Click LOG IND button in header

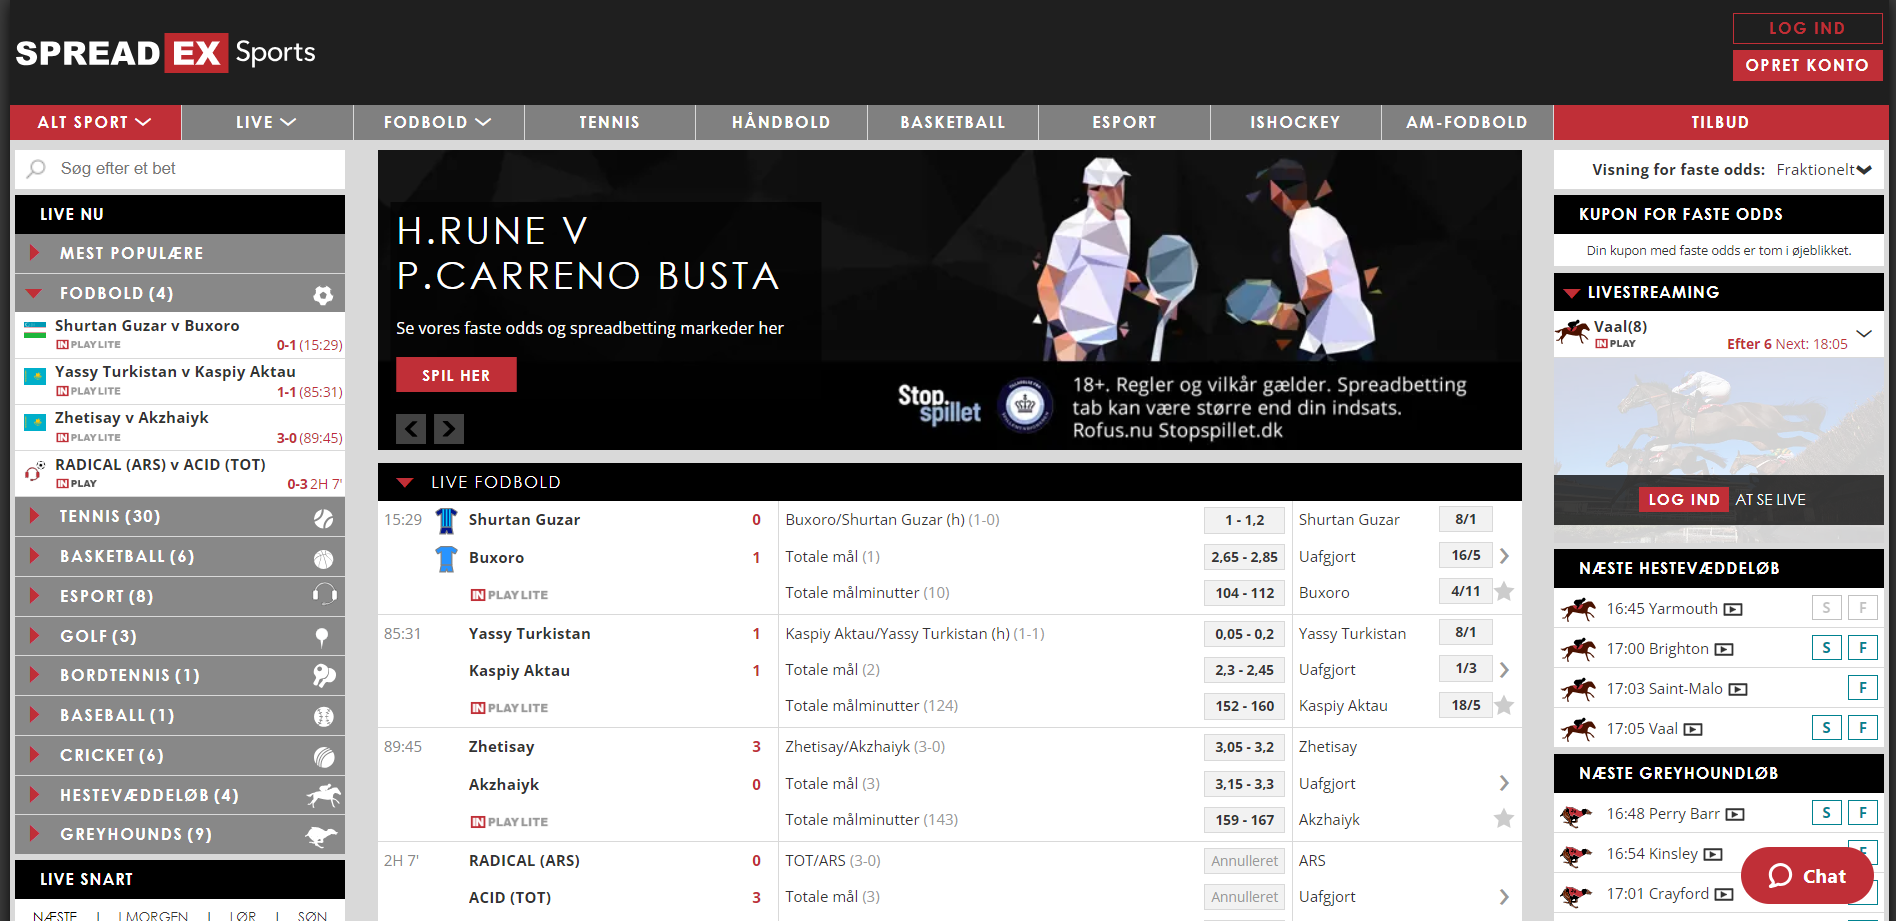coord(1807,28)
